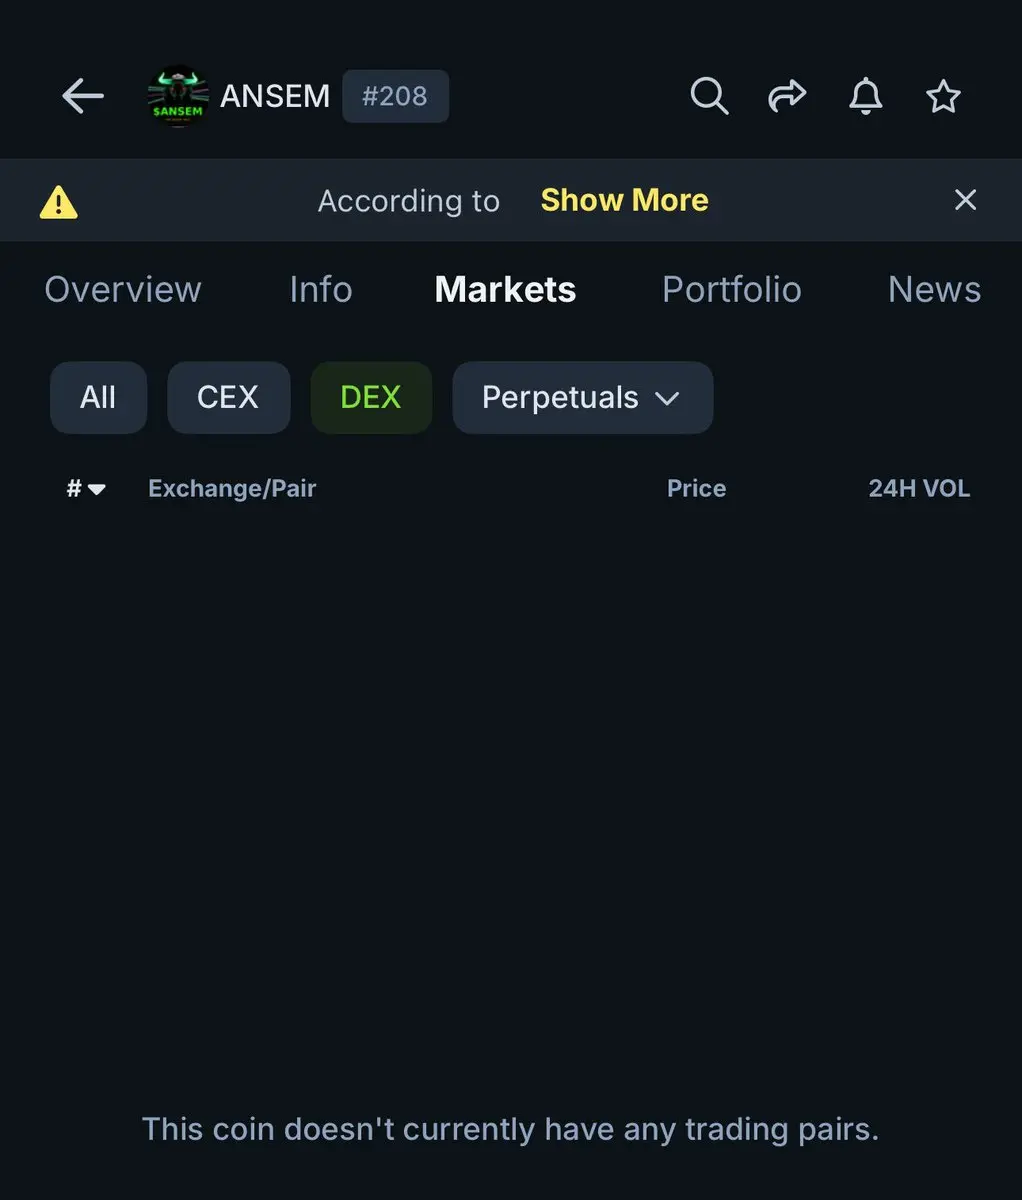The image size is (1022, 1200).
Task: Expand the Perpetuals dropdown
Action: (x=582, y=397)
